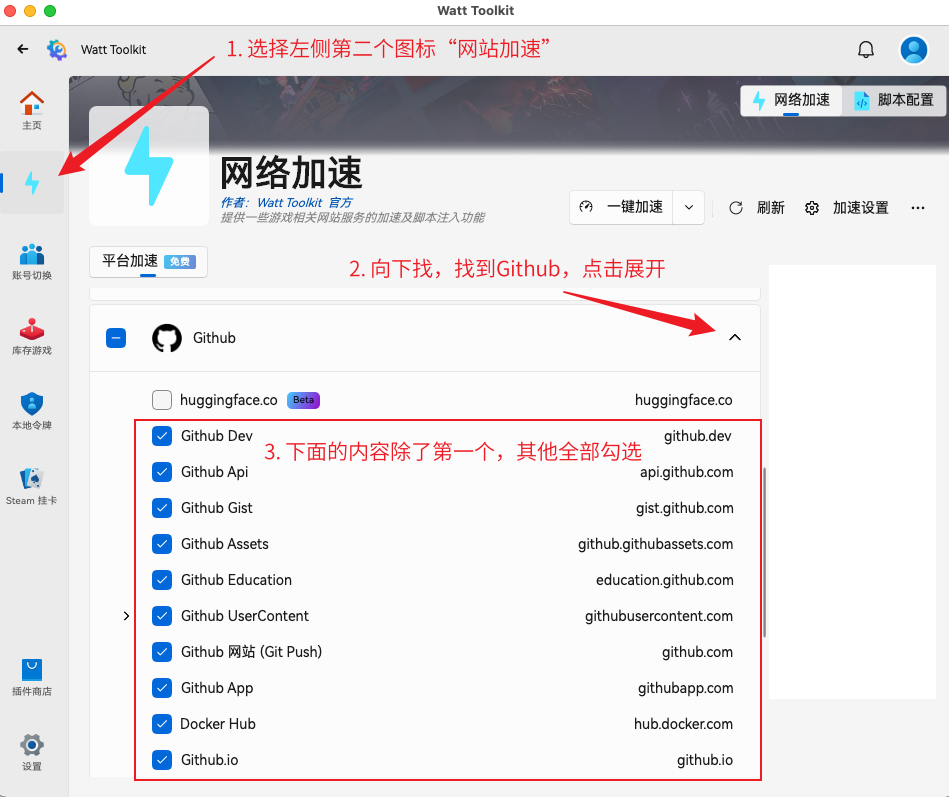Uncheck the Docker Hub checkbox

[x=162, y=724]
